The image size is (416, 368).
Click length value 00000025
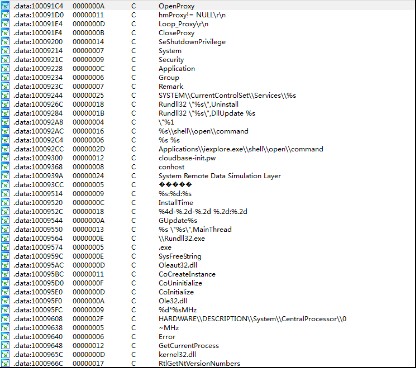(88, 95)
